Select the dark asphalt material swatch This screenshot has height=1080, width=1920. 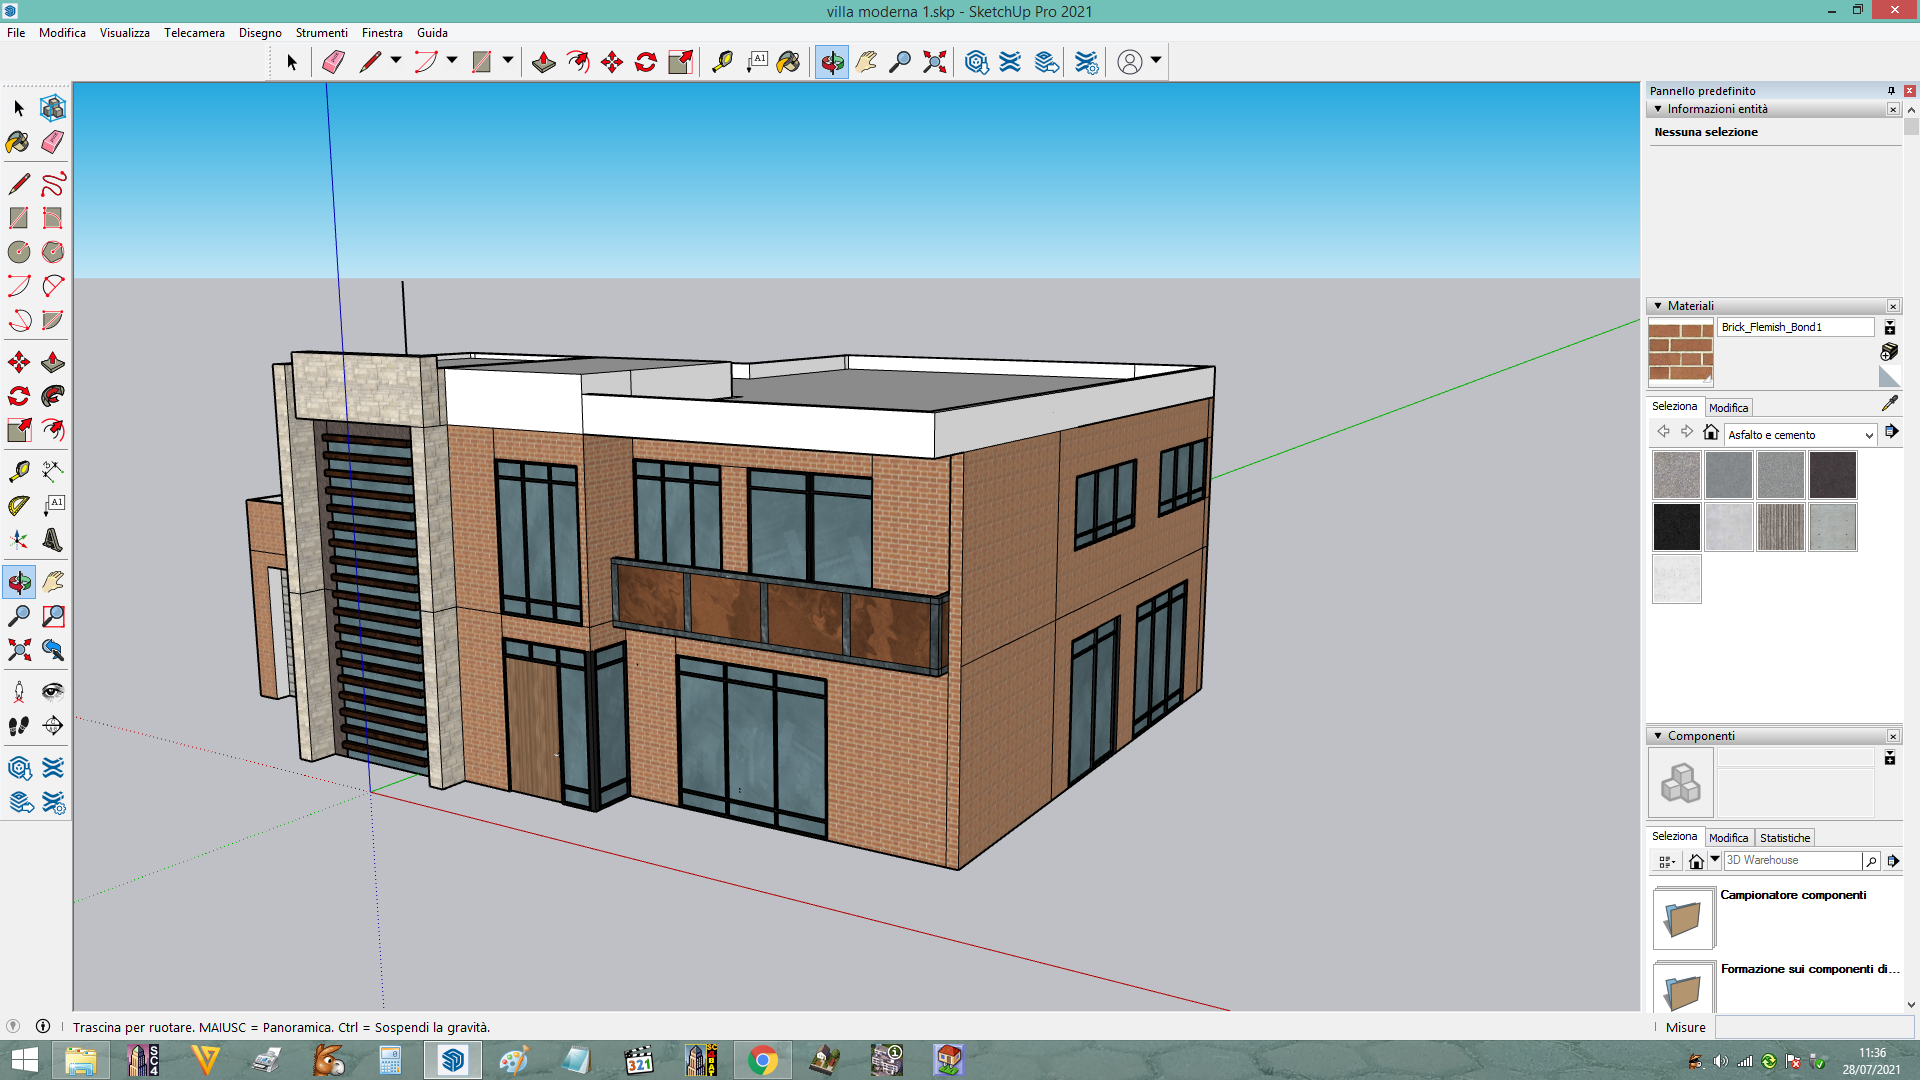[x=1832, y=475]
